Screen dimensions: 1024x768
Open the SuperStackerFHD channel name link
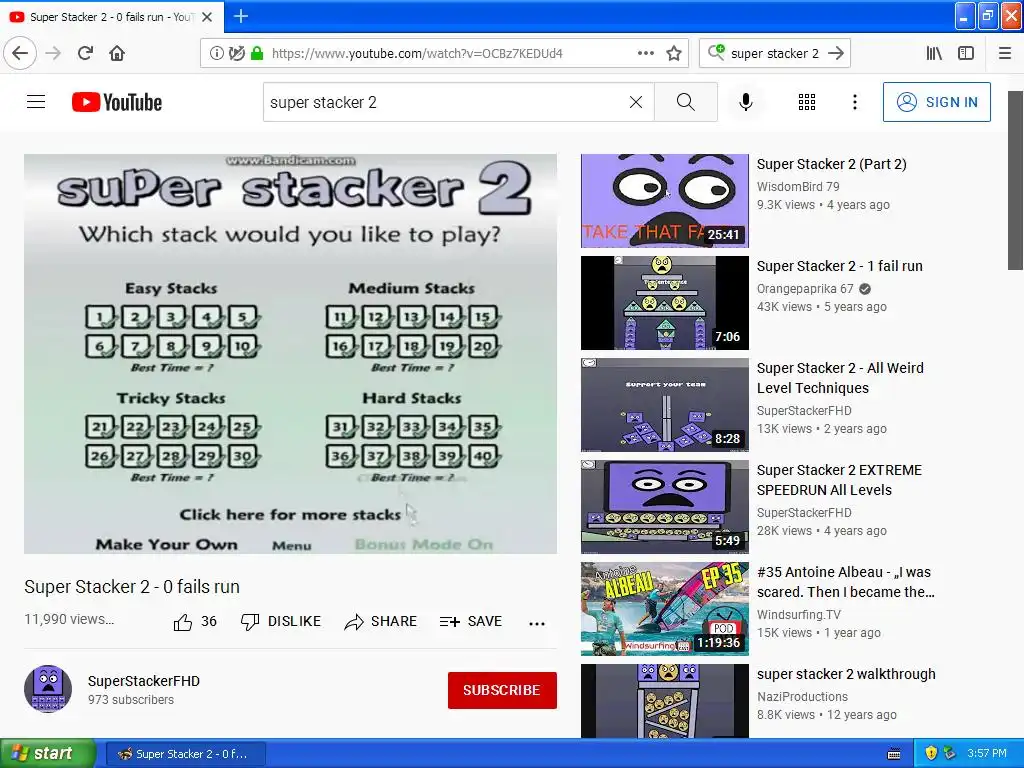(x=144, y=680)
